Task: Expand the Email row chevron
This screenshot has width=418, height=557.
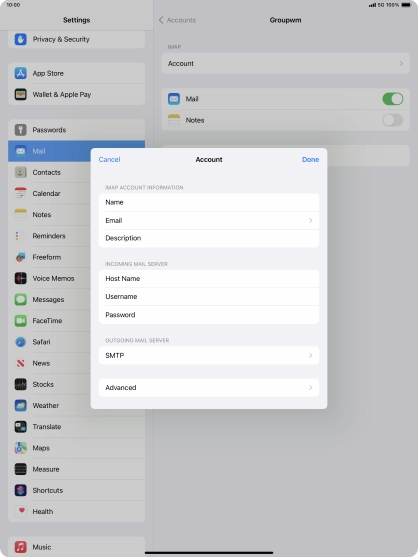Action: click(x=310, y=221)
